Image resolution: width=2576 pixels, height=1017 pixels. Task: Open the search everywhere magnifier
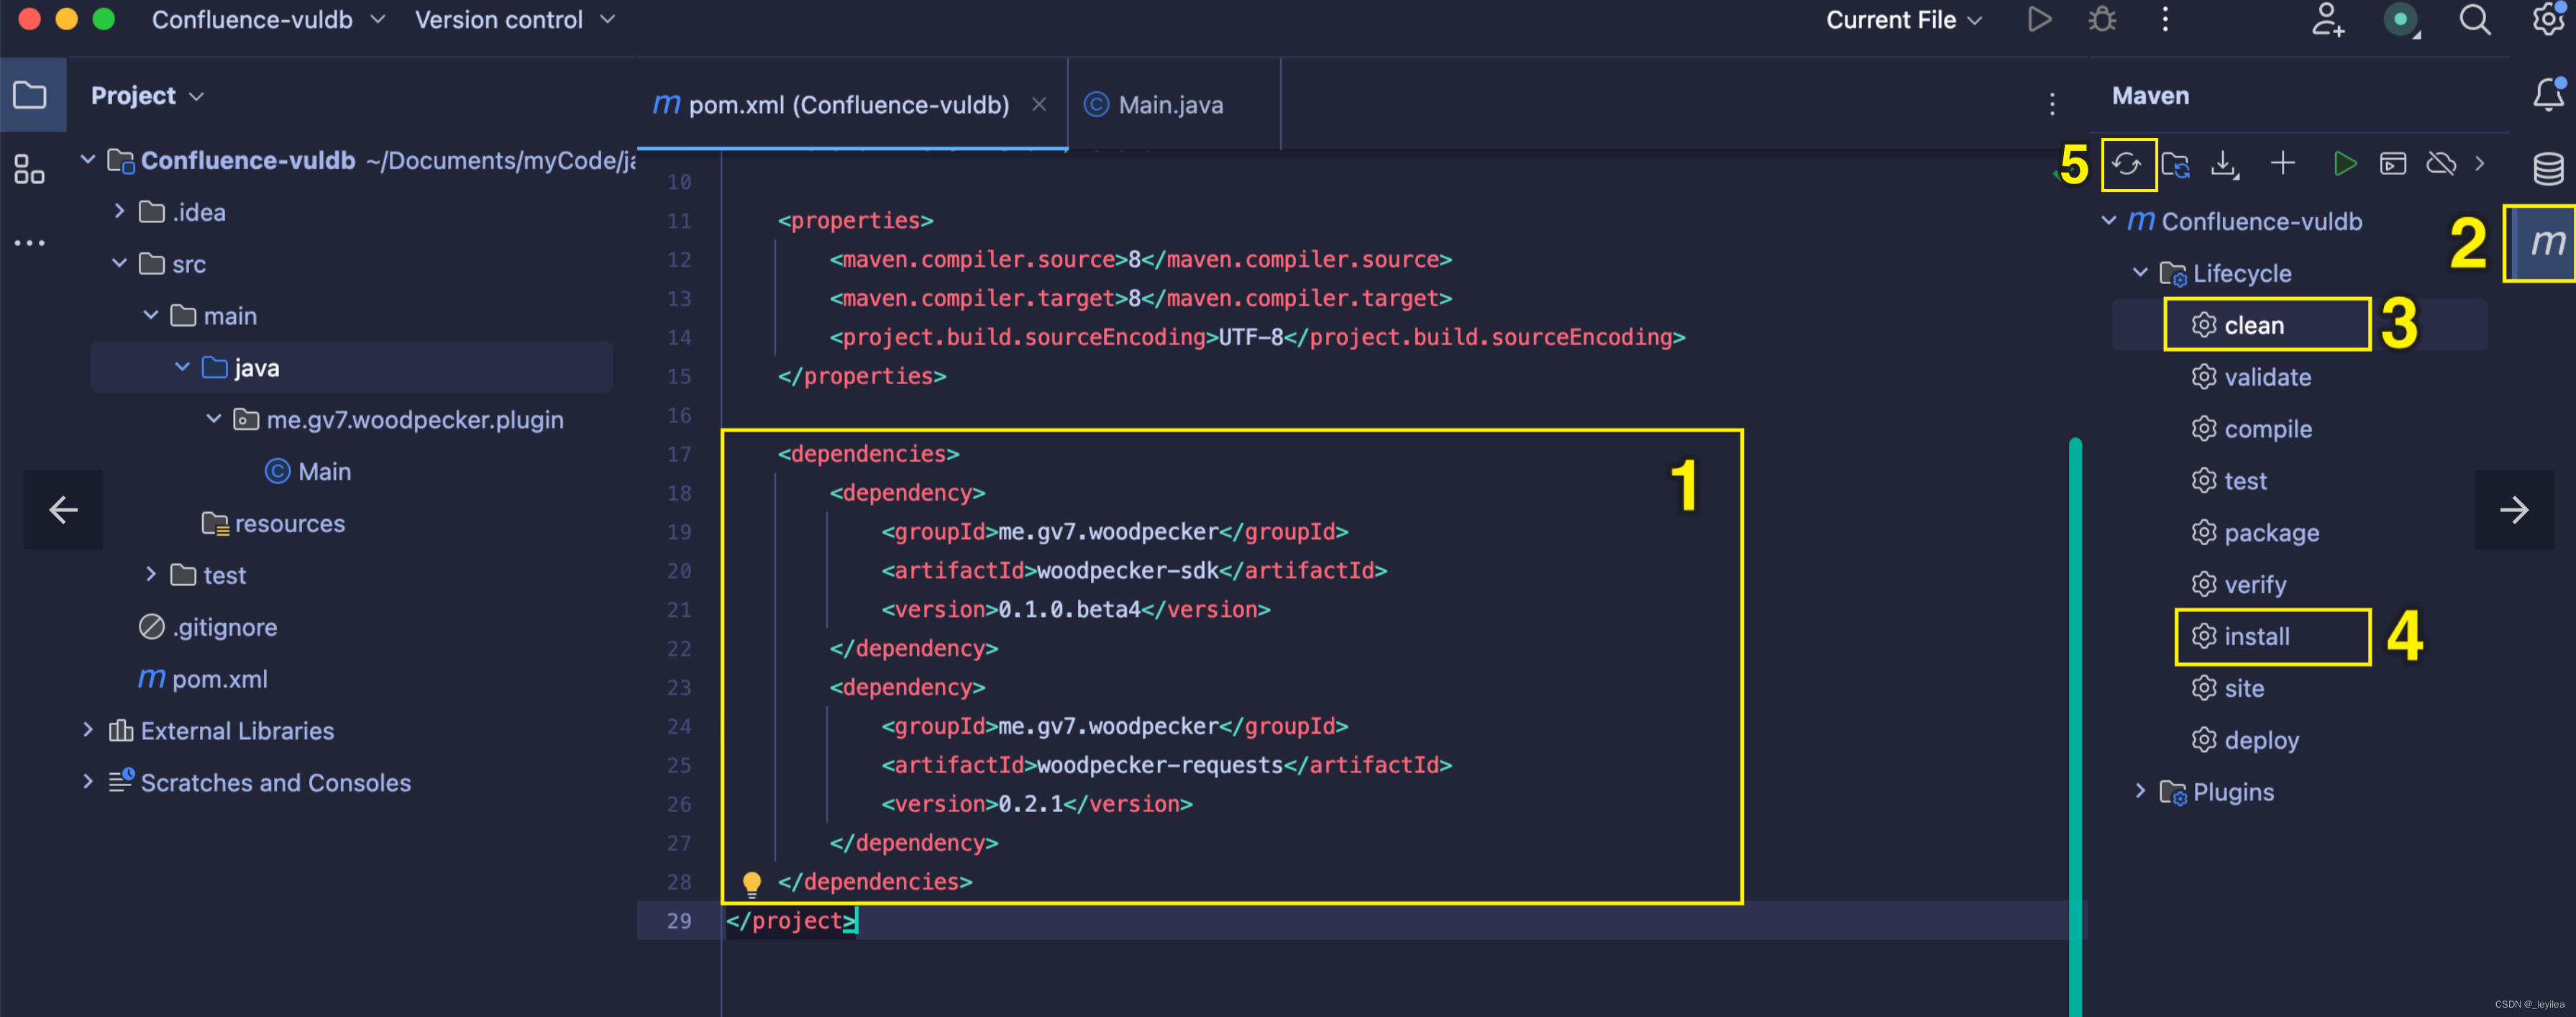click(2474, 19)
